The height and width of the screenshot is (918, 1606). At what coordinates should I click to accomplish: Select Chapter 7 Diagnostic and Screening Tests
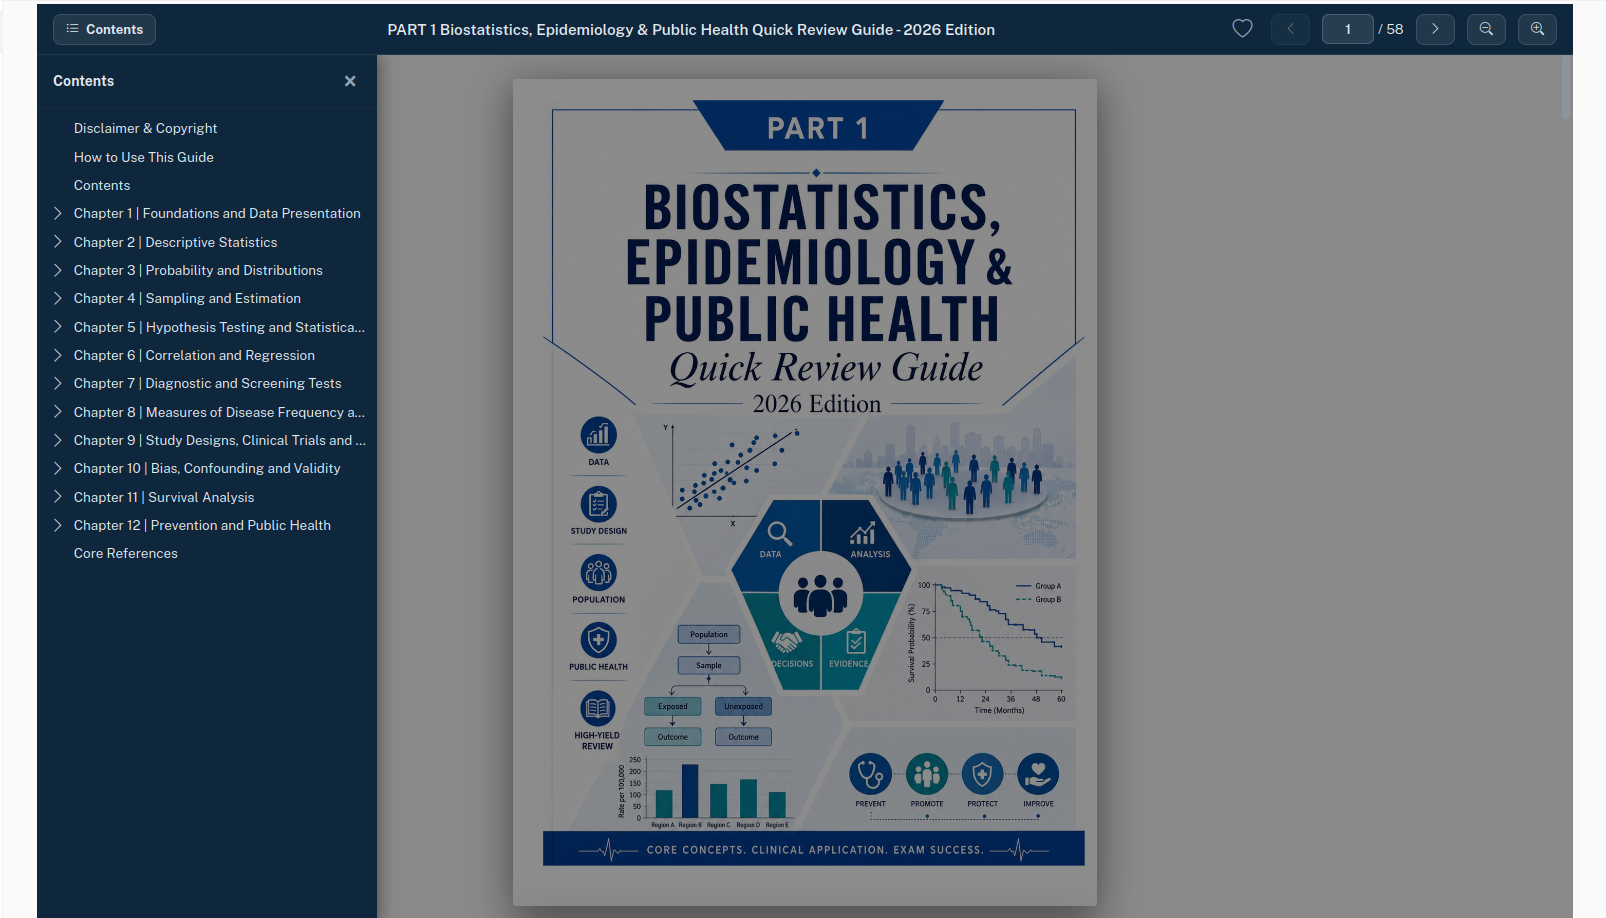point(207,383)
